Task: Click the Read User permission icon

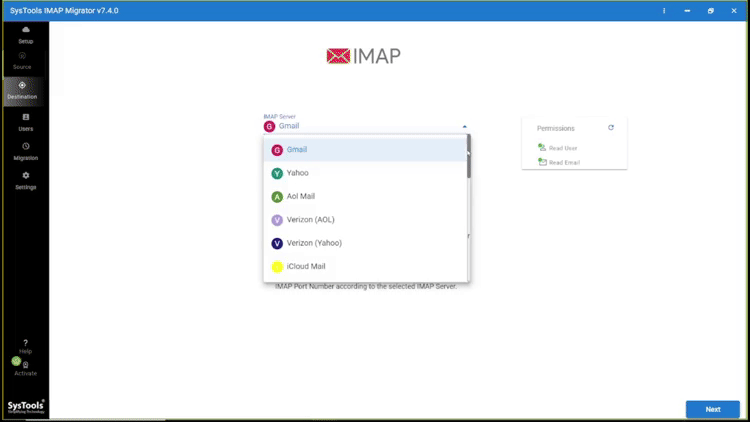Action: click(542, 147)
